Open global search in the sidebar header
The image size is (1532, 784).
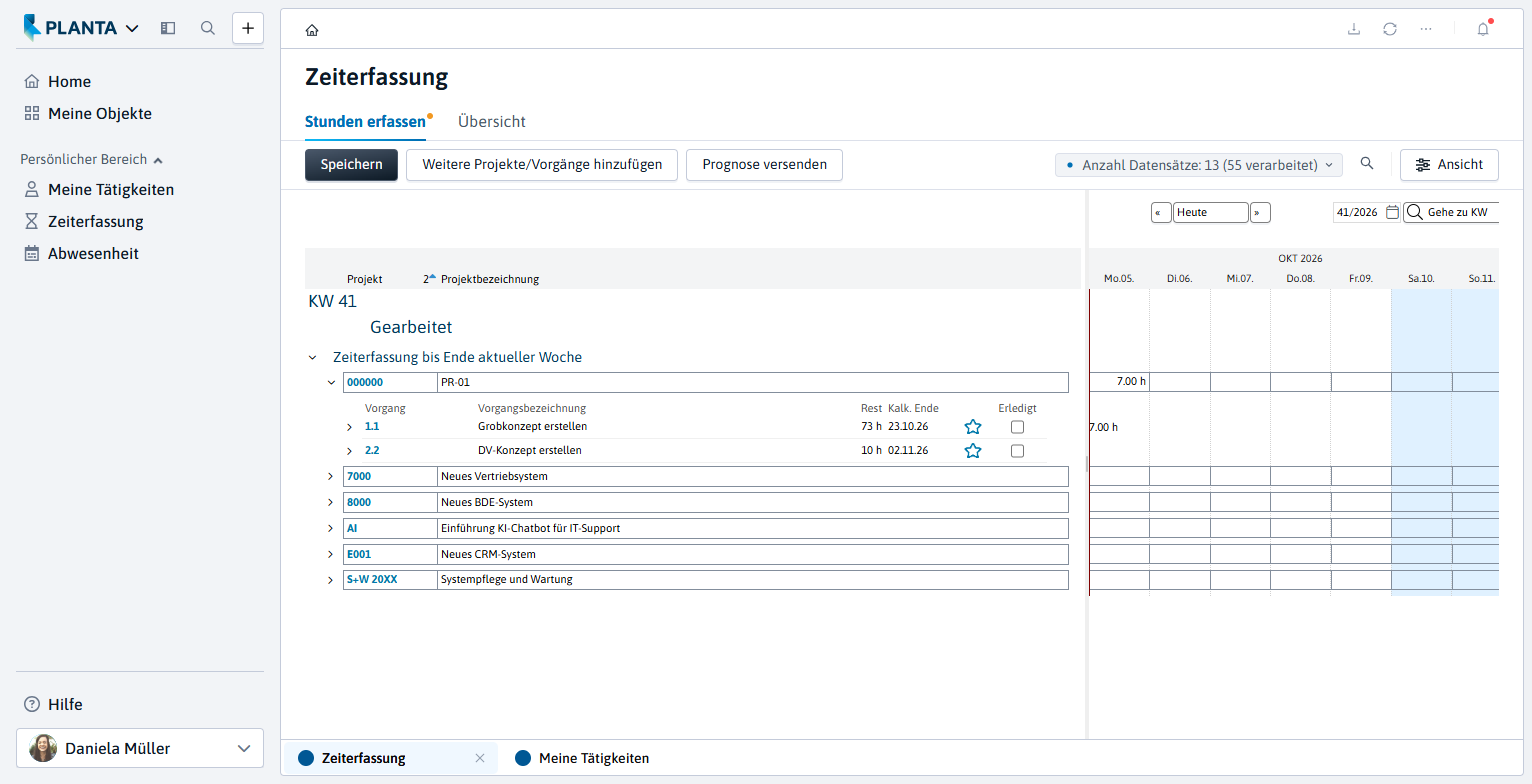[208, 28]
